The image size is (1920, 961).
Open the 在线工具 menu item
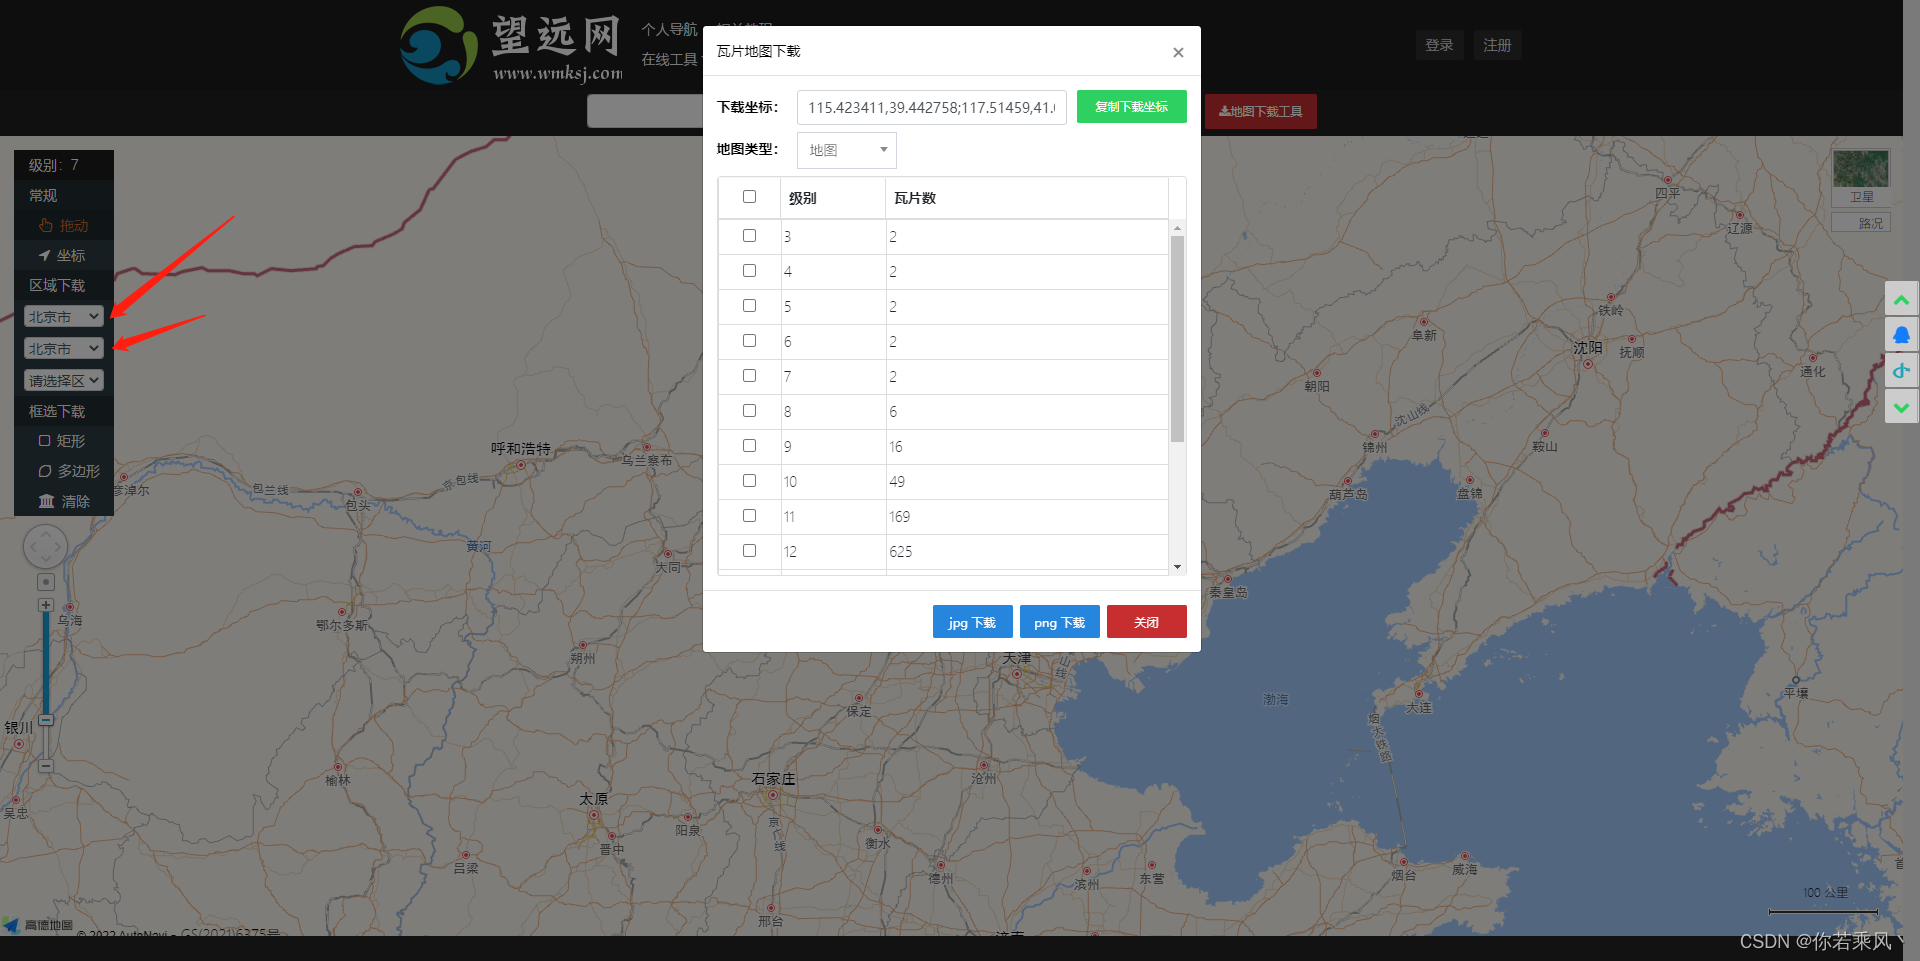[669, 59]
